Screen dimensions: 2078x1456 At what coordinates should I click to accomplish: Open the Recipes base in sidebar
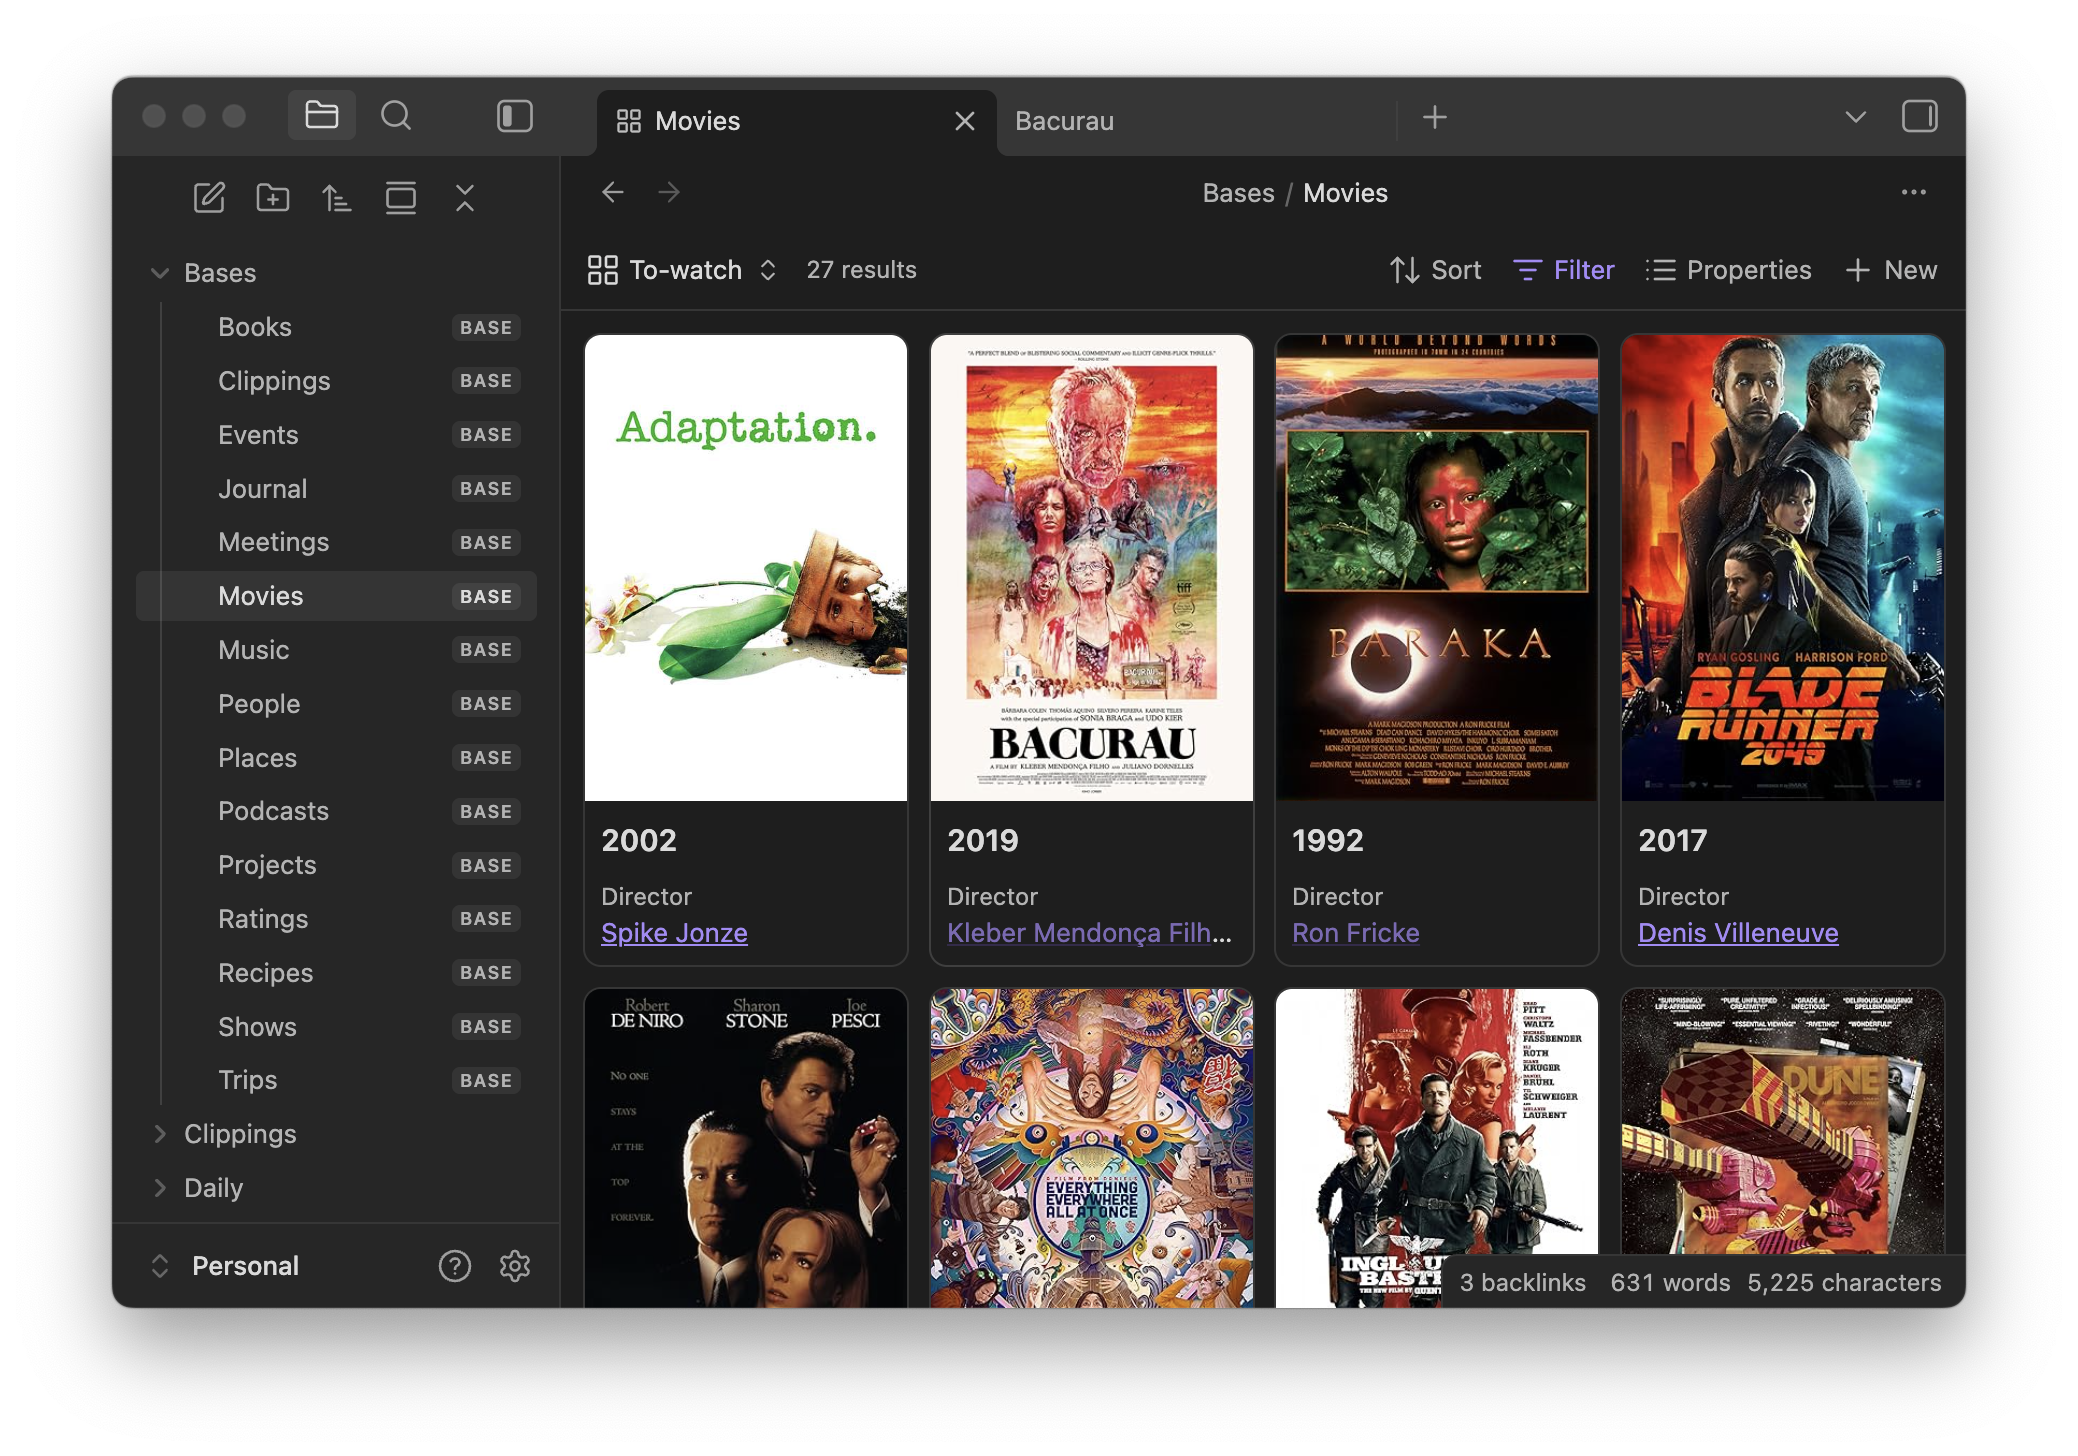pos(266,973)
